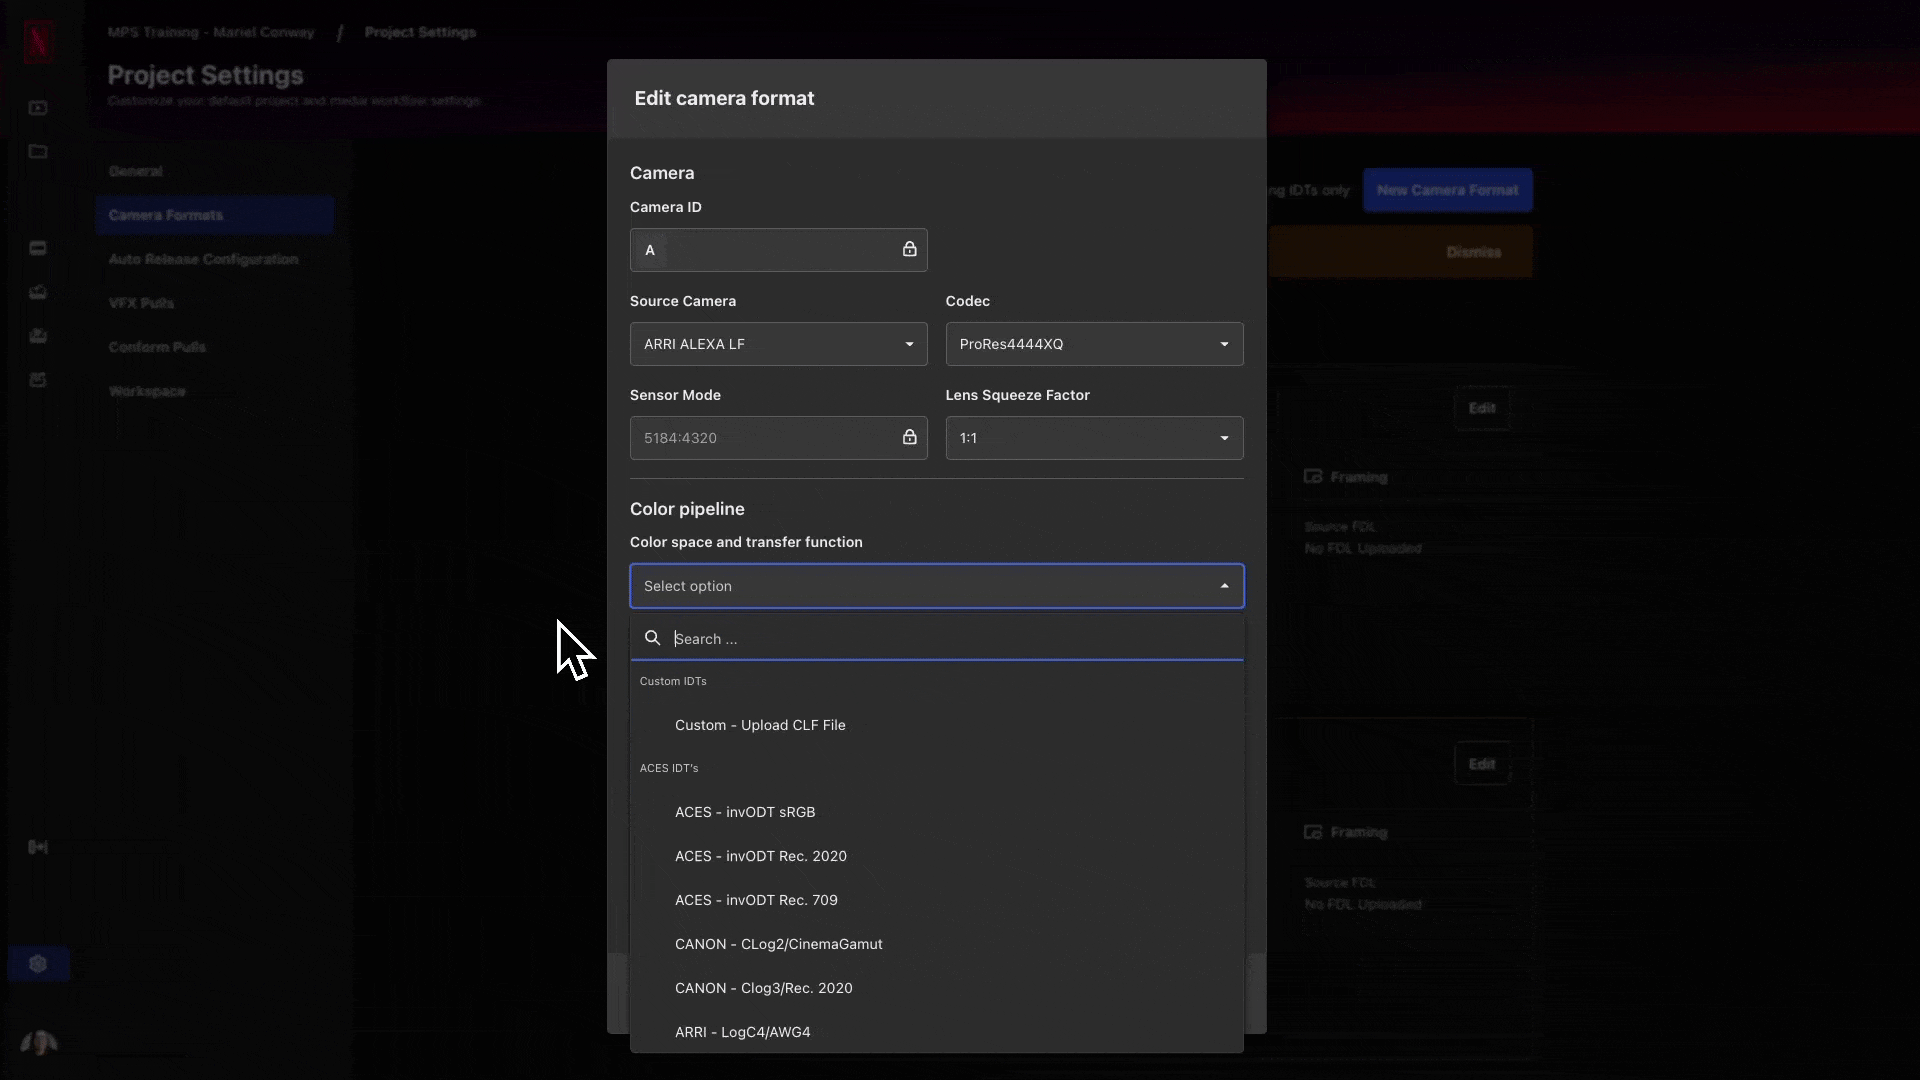Open the settings gear icon in sidebar
Screen dimensions: 1920x1080
pos(38,963)
